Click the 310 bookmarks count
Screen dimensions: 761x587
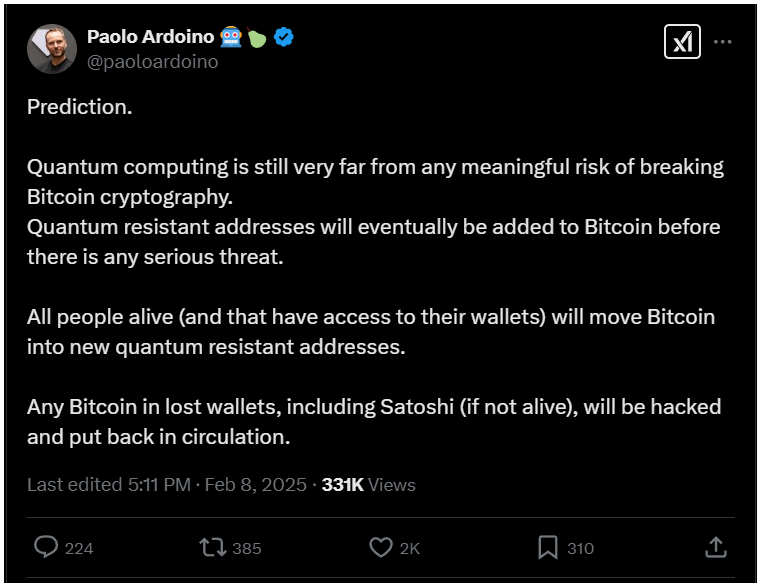click(580, 548)
